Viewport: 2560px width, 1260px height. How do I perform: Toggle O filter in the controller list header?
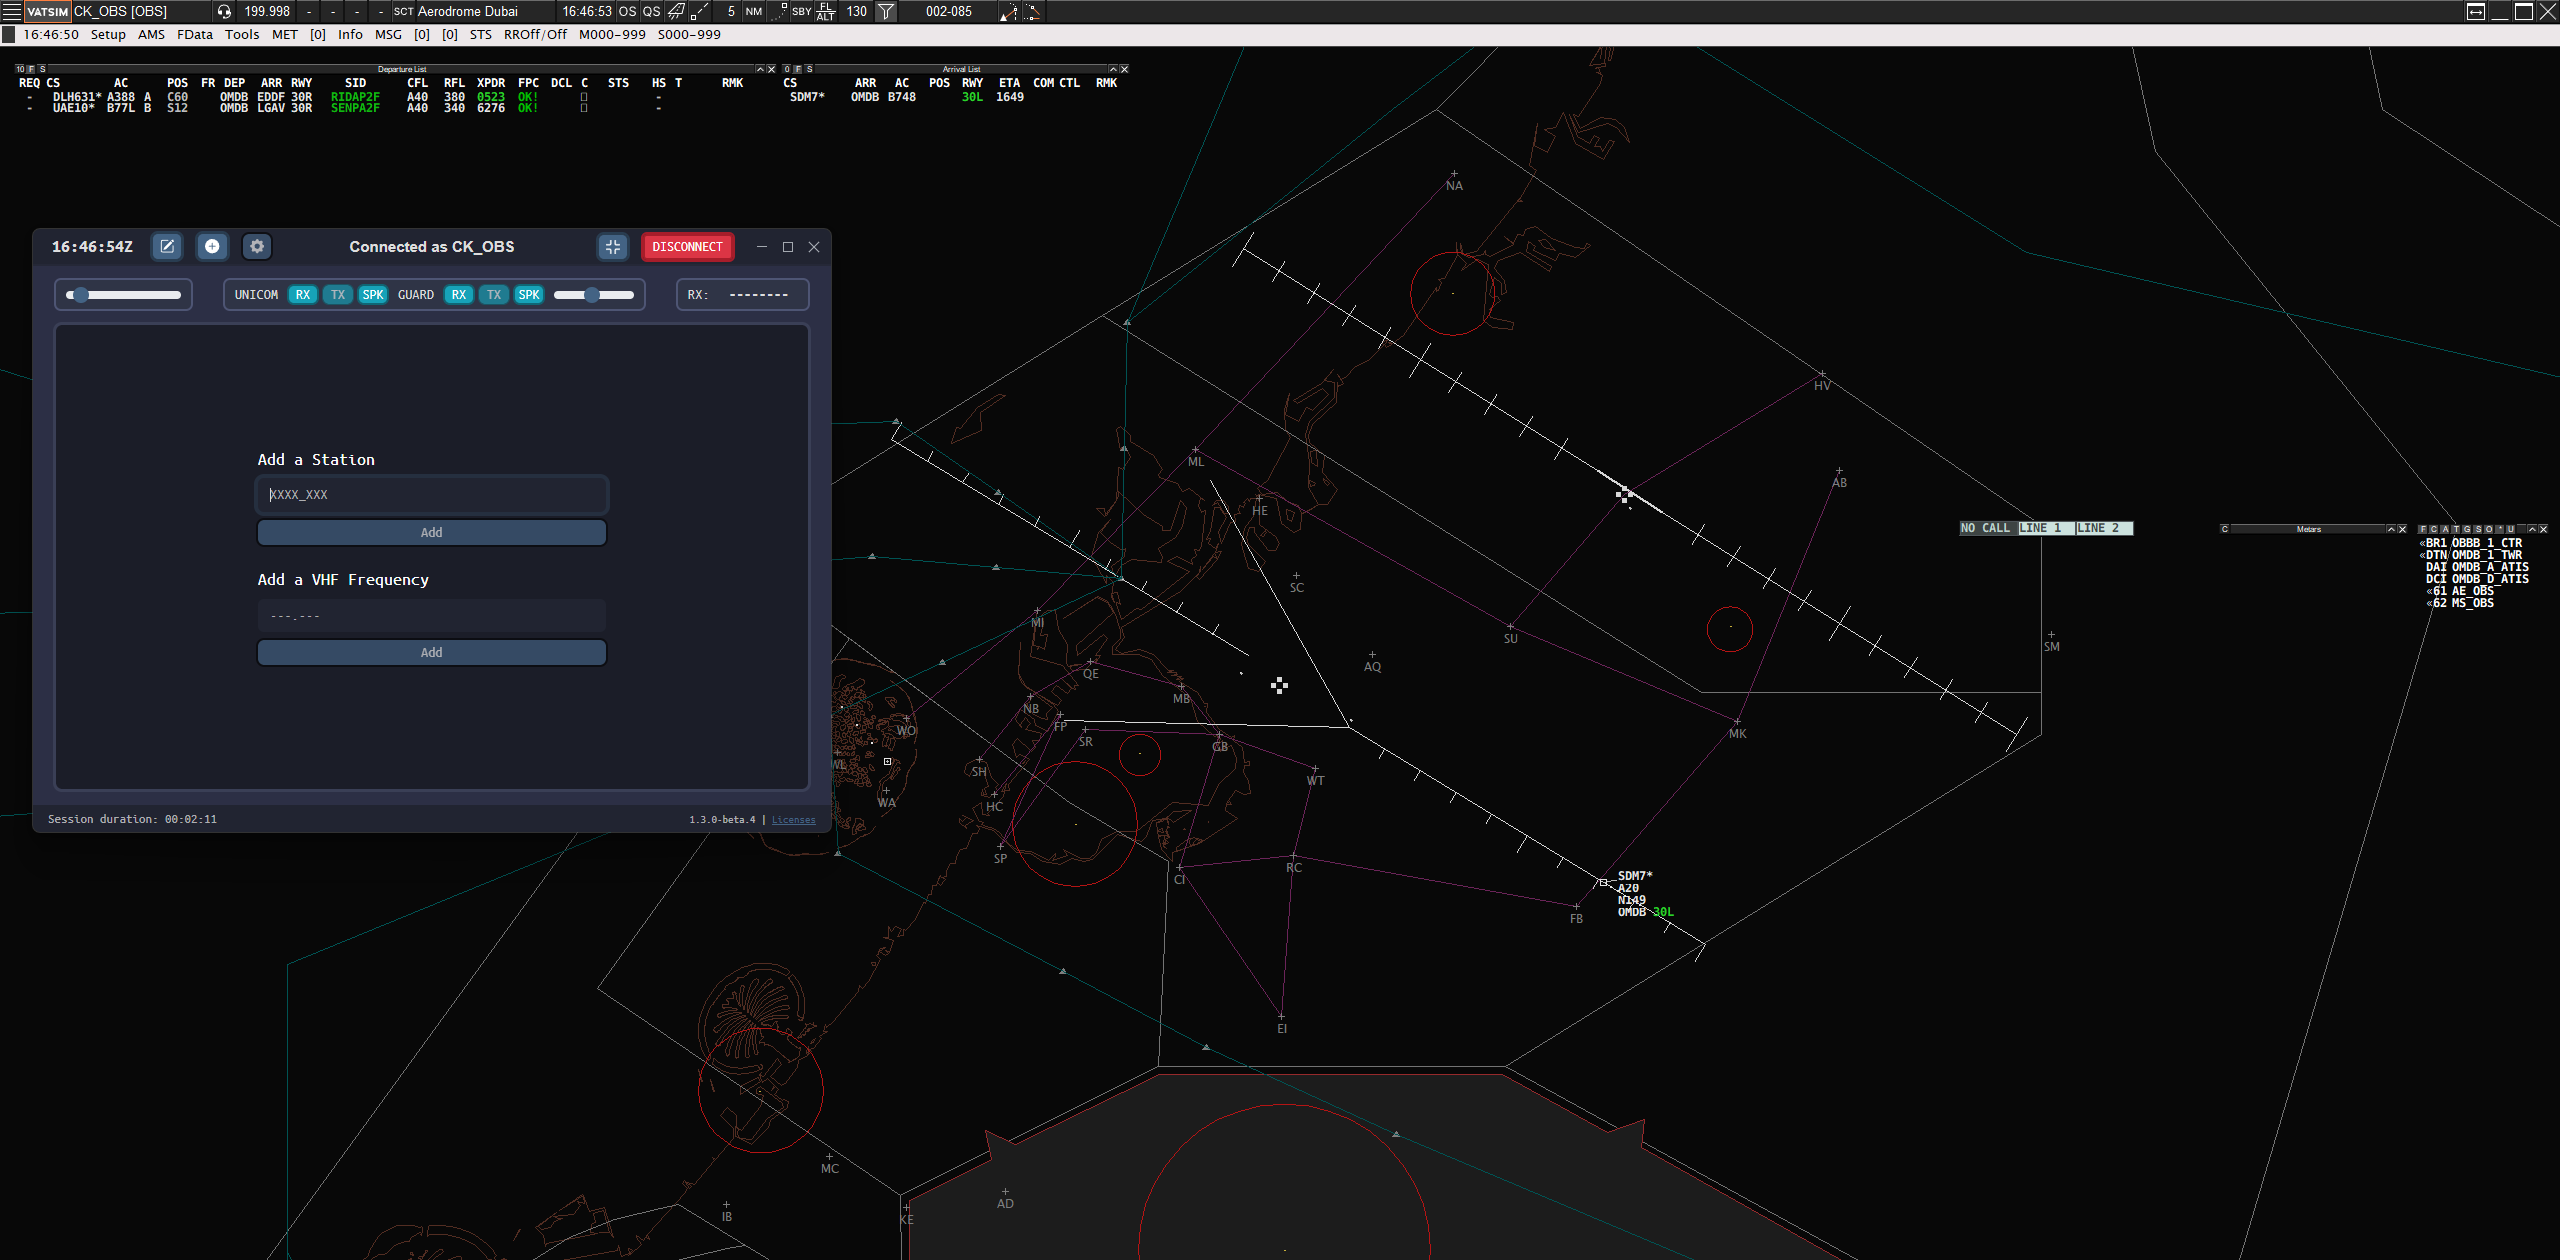(2489, 529)
